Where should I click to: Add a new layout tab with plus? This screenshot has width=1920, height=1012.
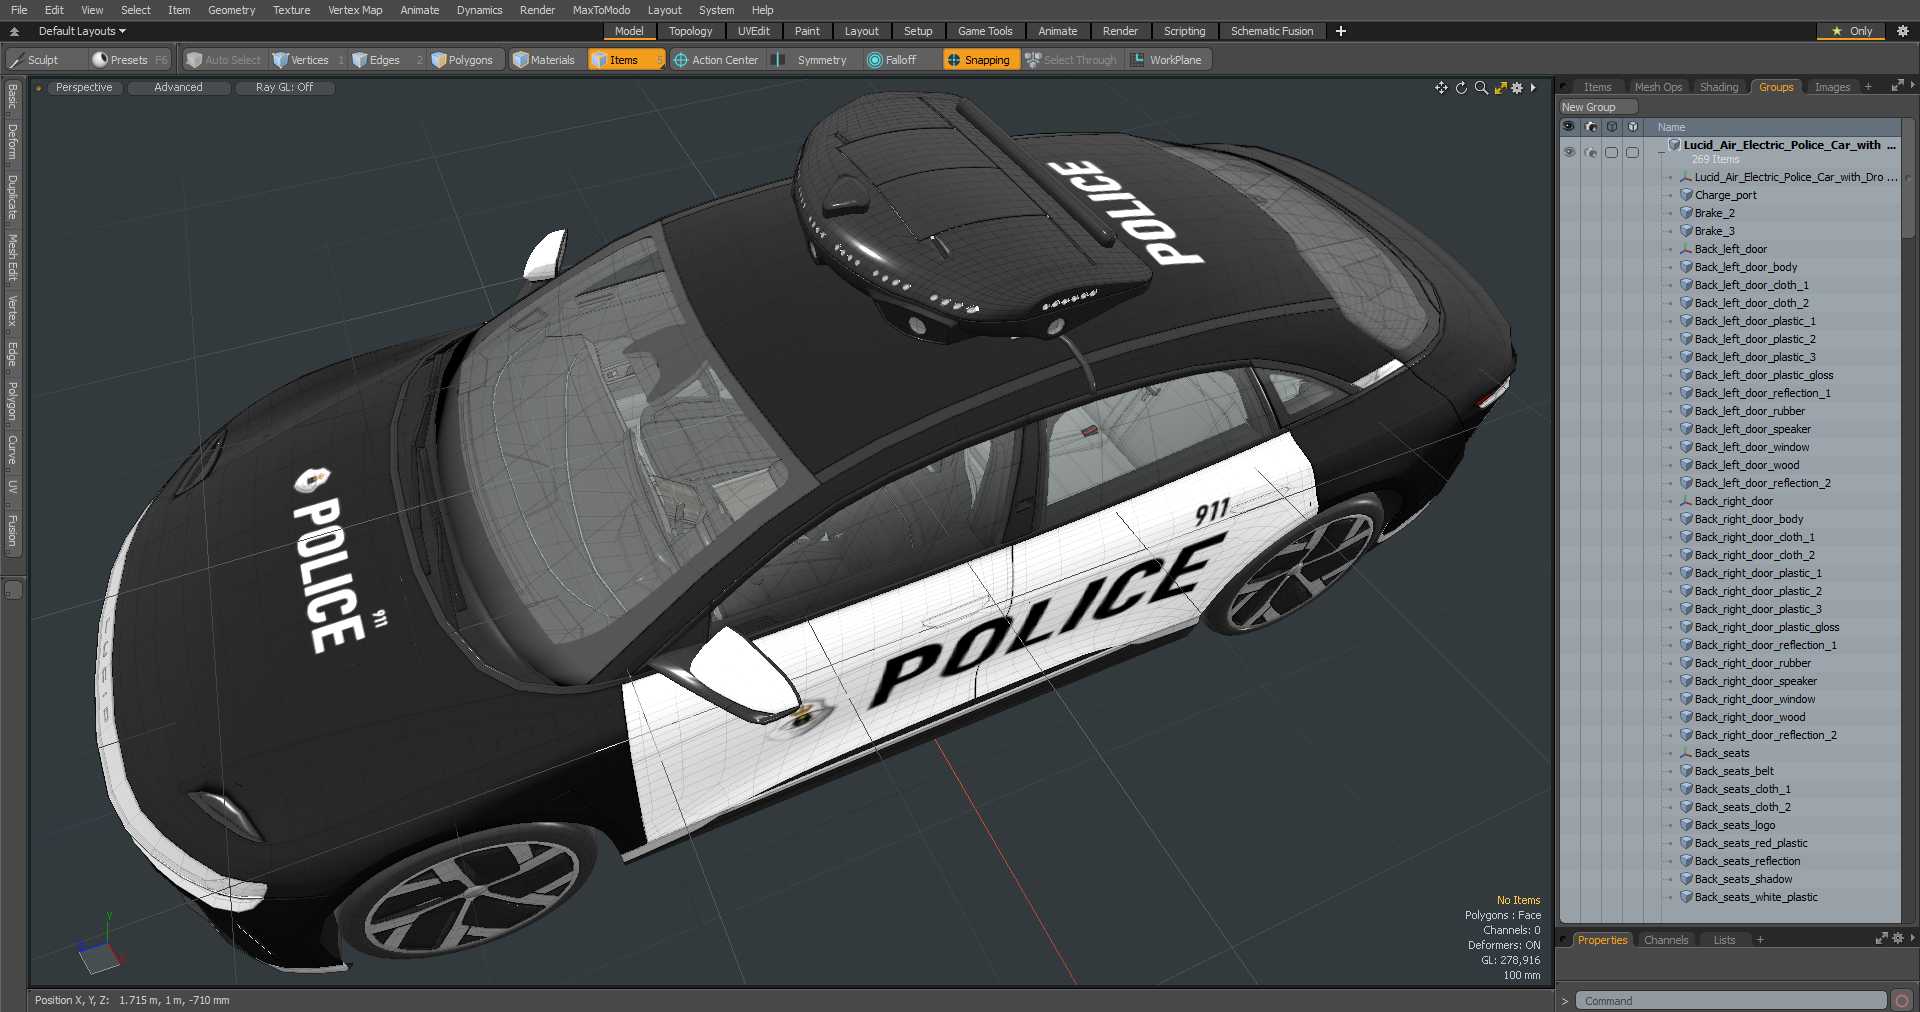[x=1341, y=31]
